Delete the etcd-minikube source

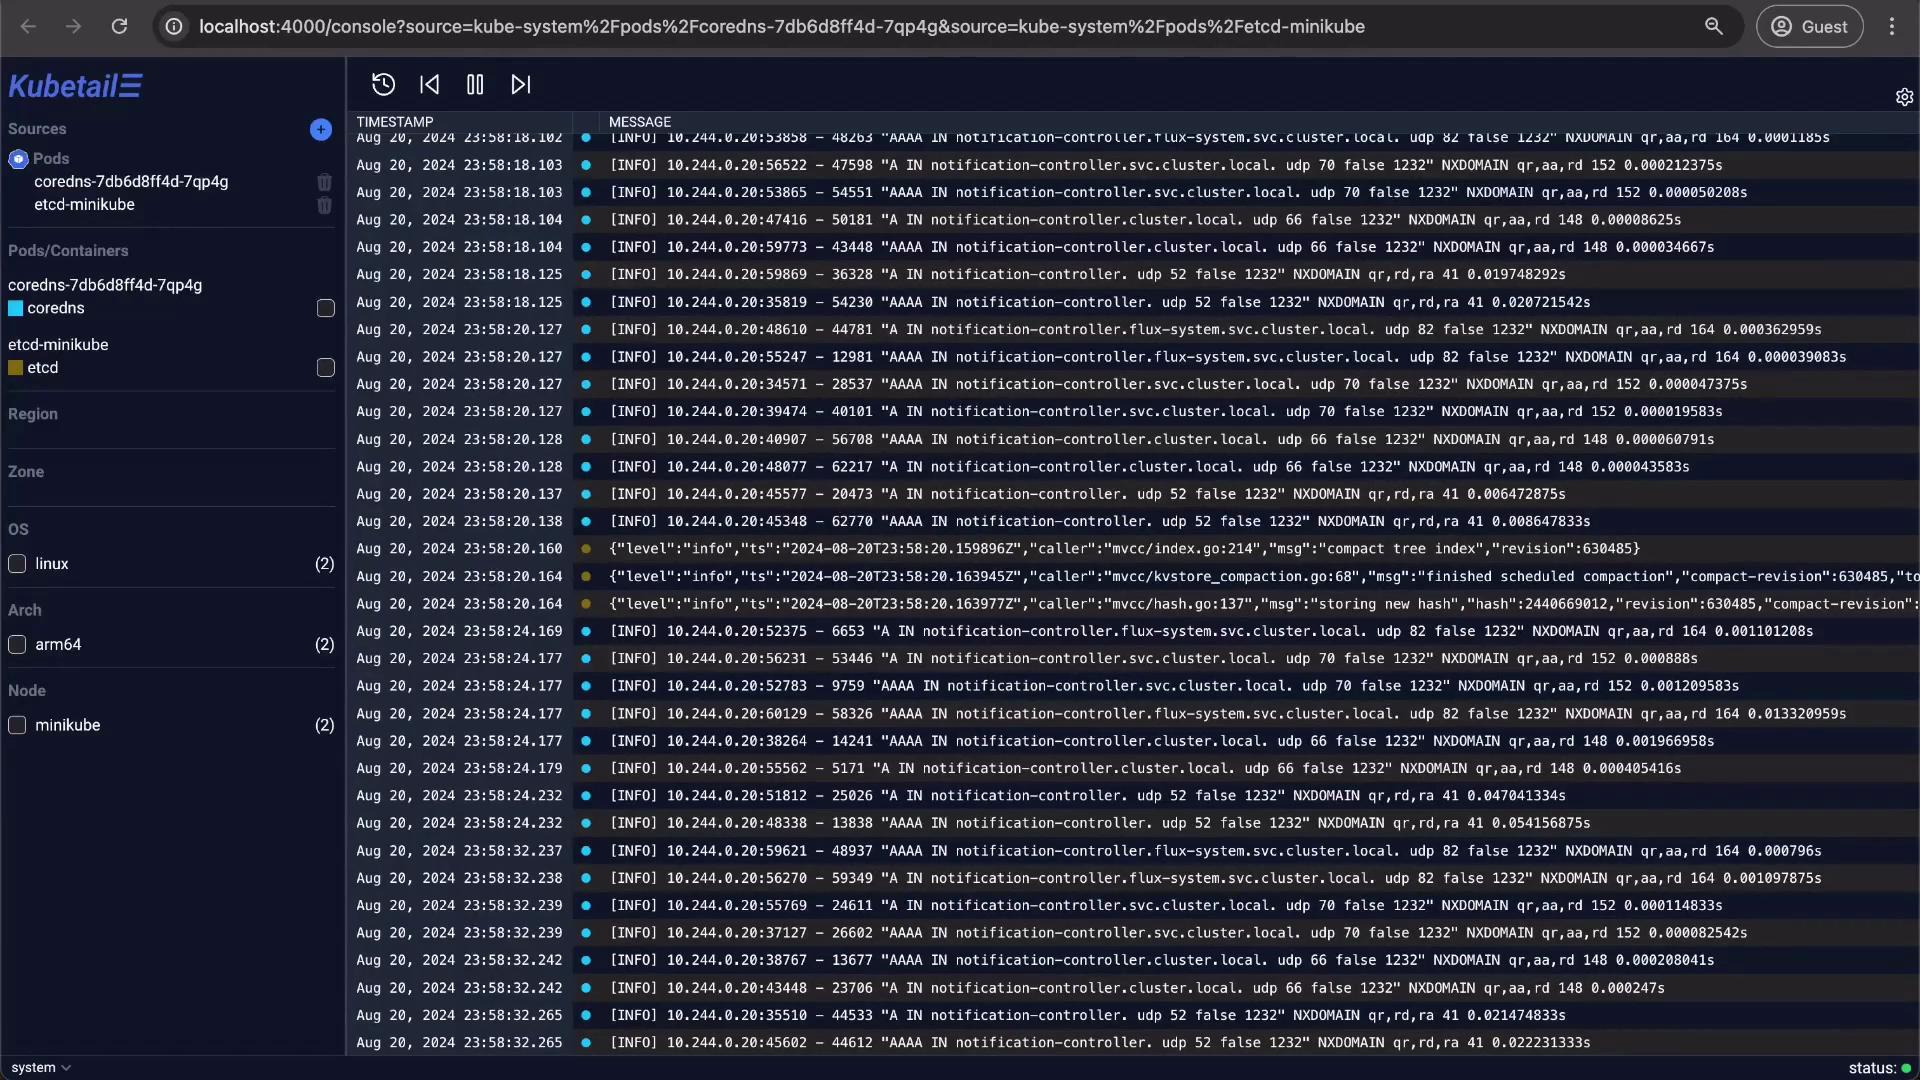coord(324,205)
